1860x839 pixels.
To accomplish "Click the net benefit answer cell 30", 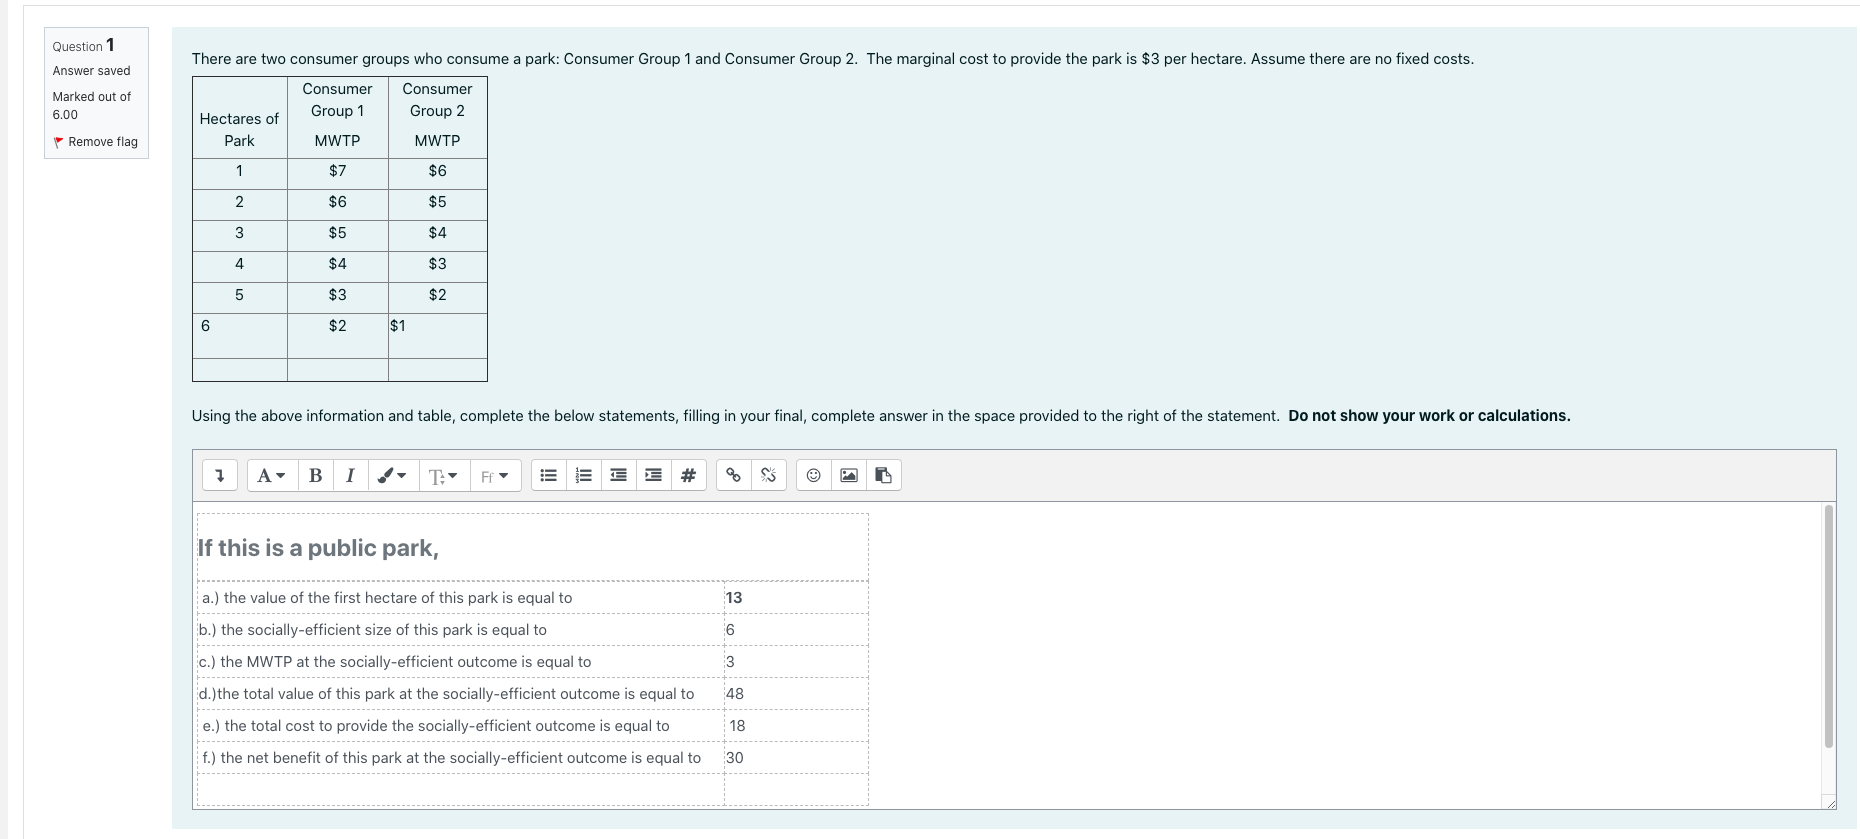I will coord(796,758).
